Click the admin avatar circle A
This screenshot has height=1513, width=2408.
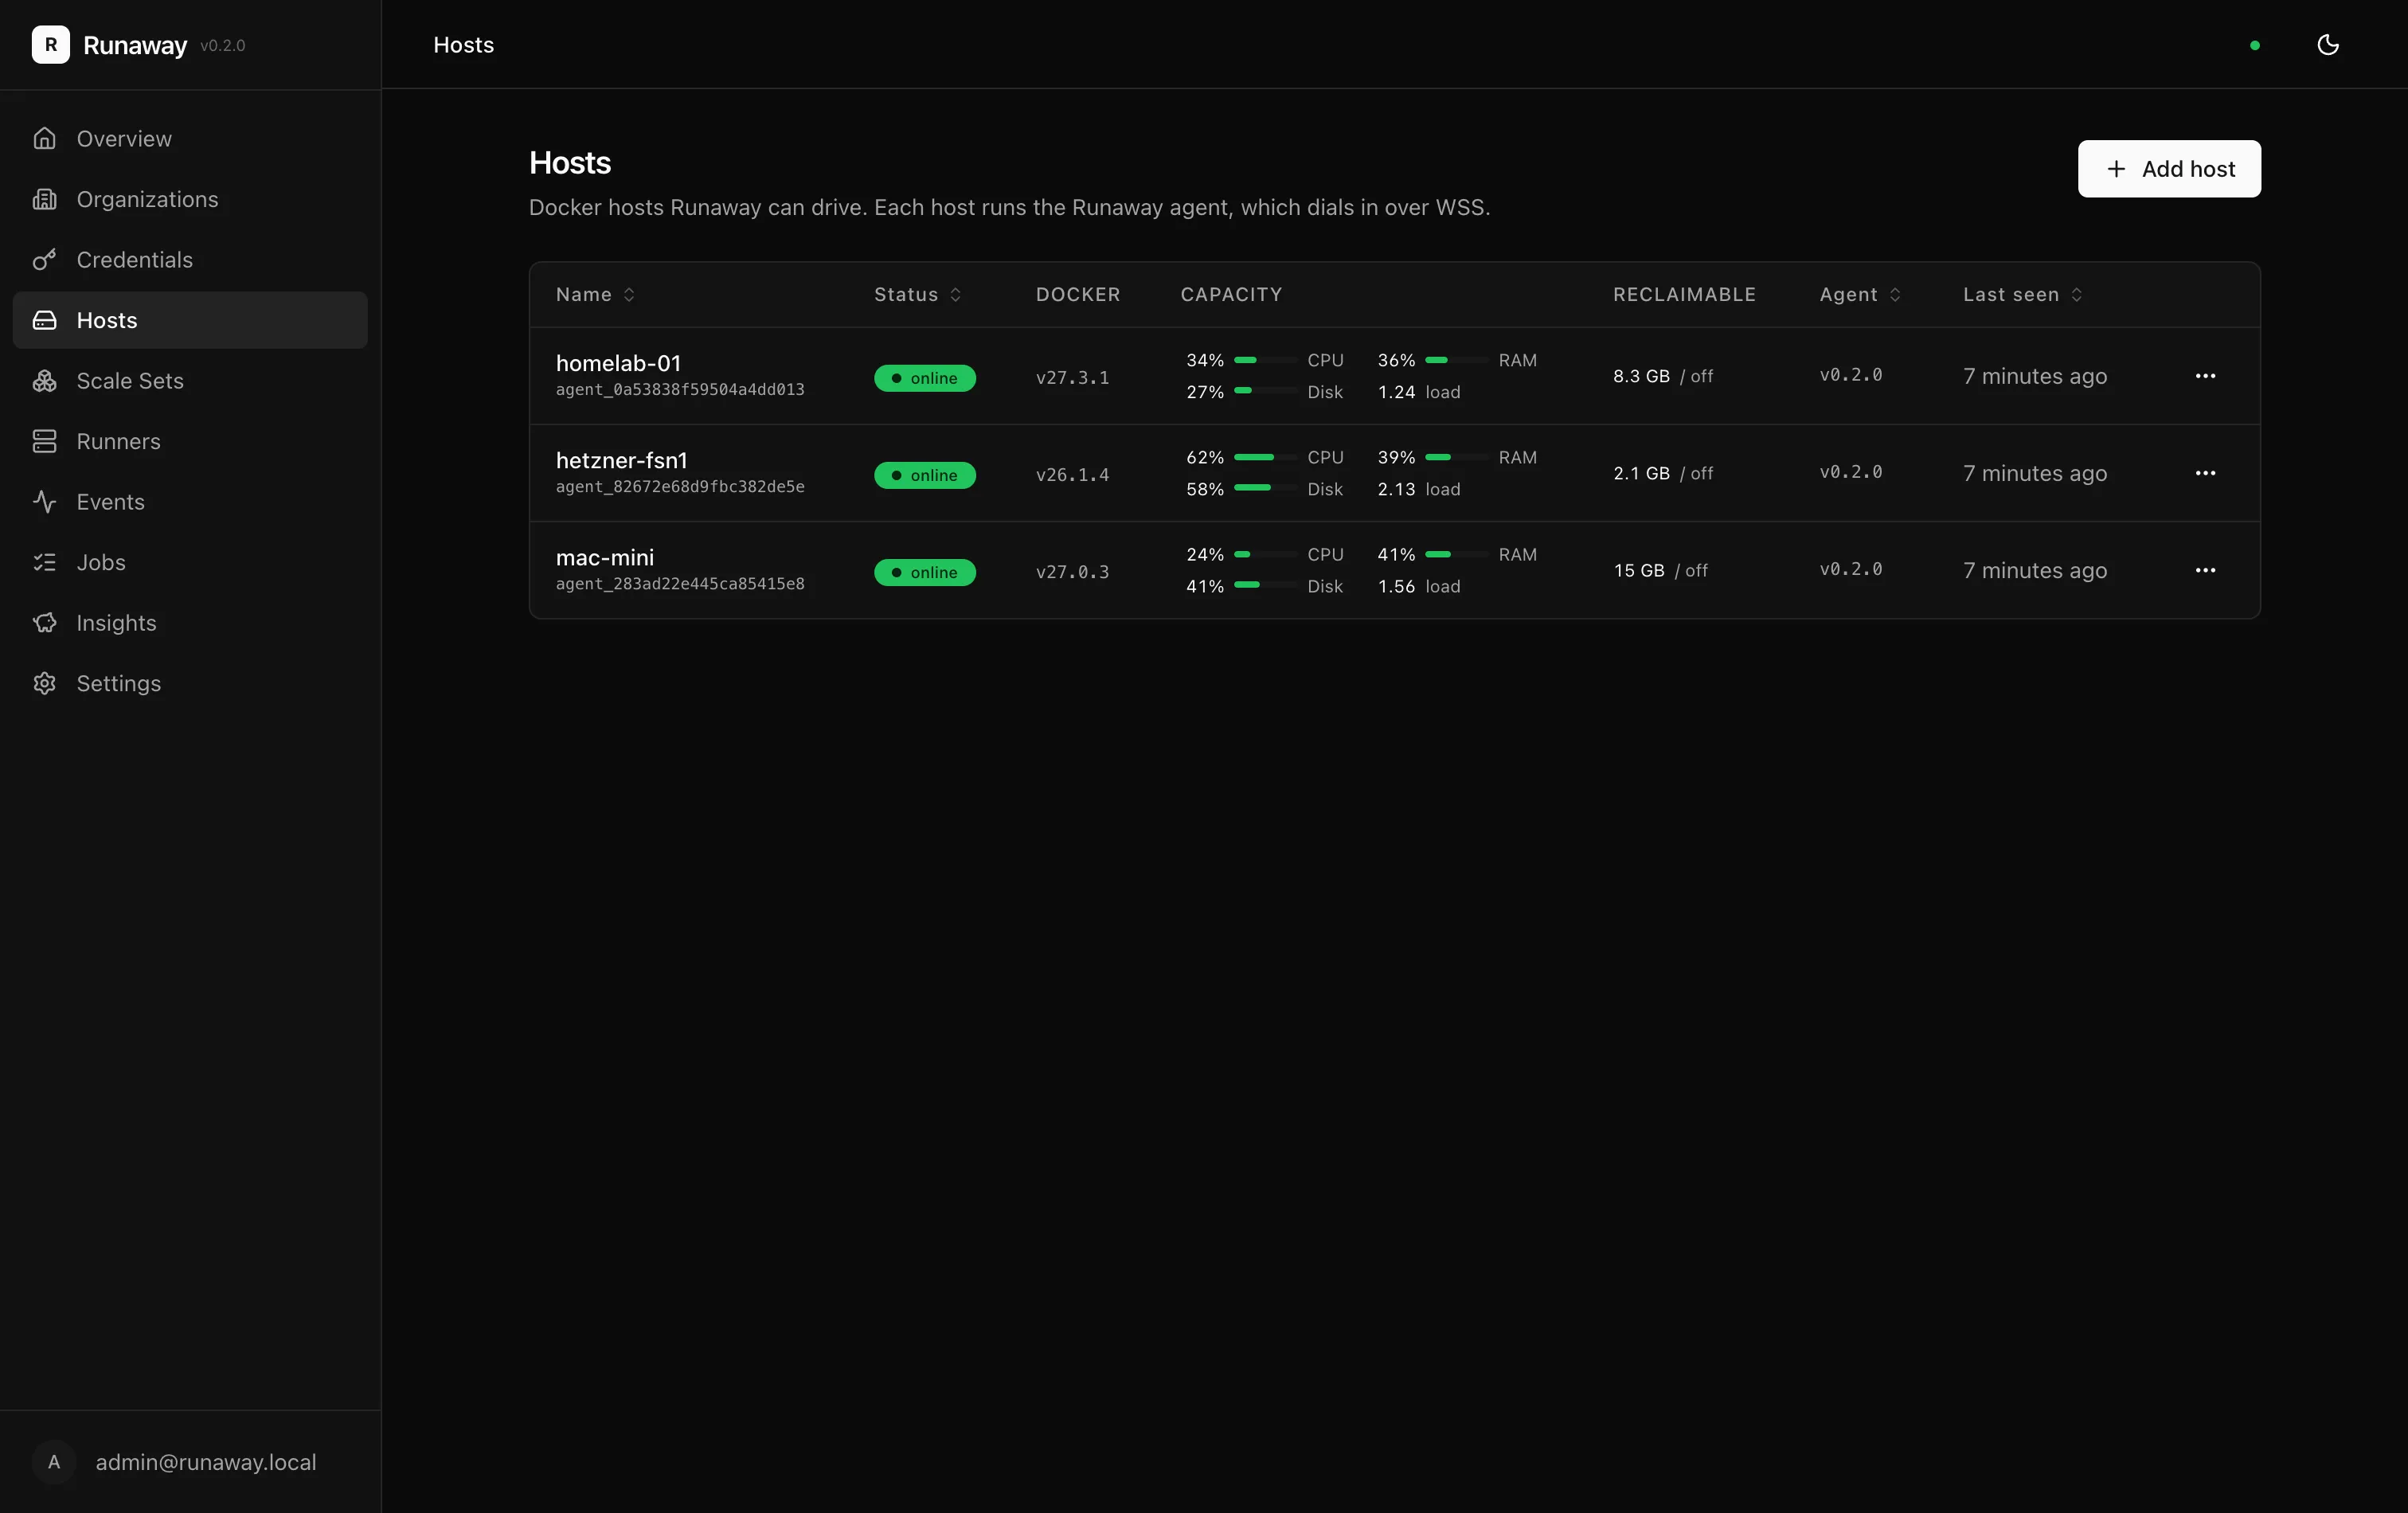[x=54, y=1462]
